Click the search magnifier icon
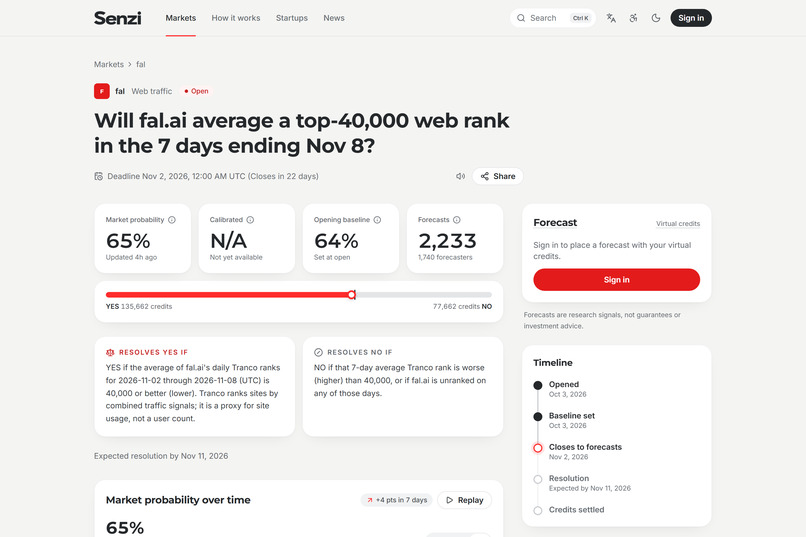This screenshot has width=806, height=537. (521, 18)
